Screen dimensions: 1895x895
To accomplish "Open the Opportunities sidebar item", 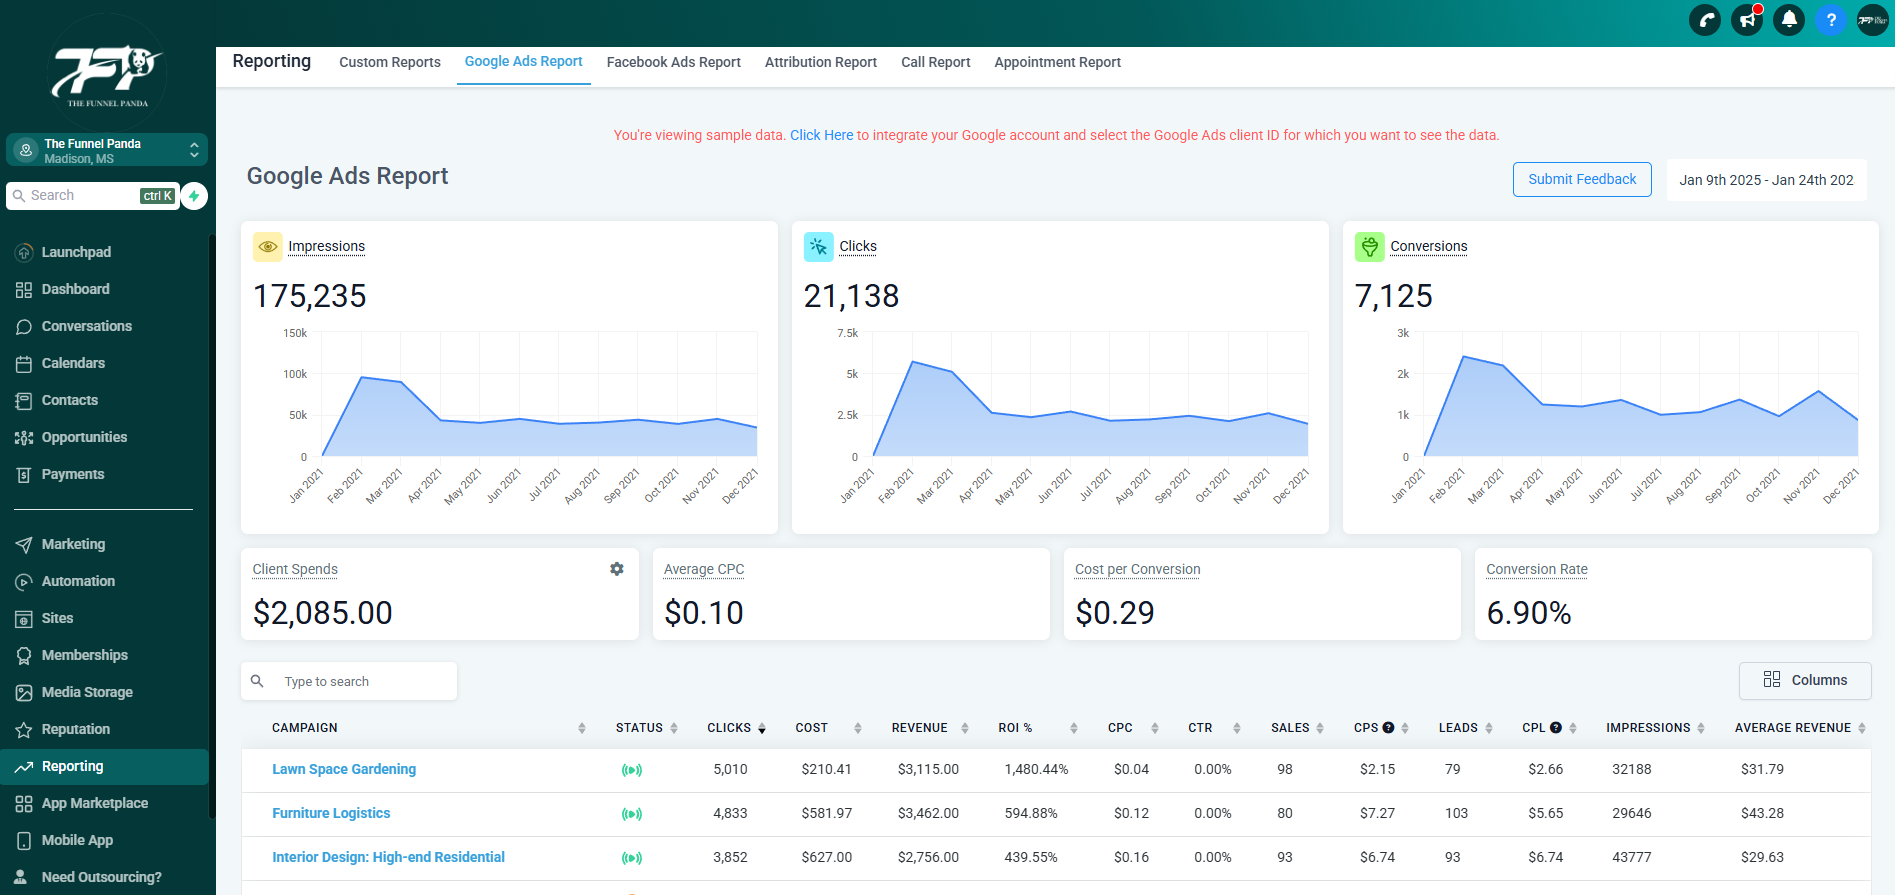I will point(84,437).
